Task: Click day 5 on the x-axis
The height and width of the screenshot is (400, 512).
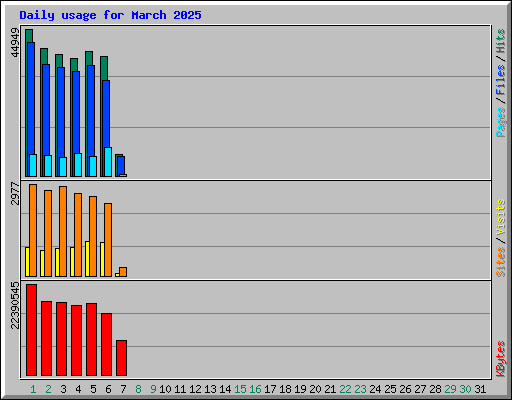Action: pyautogui.click(x=93, y=389)
